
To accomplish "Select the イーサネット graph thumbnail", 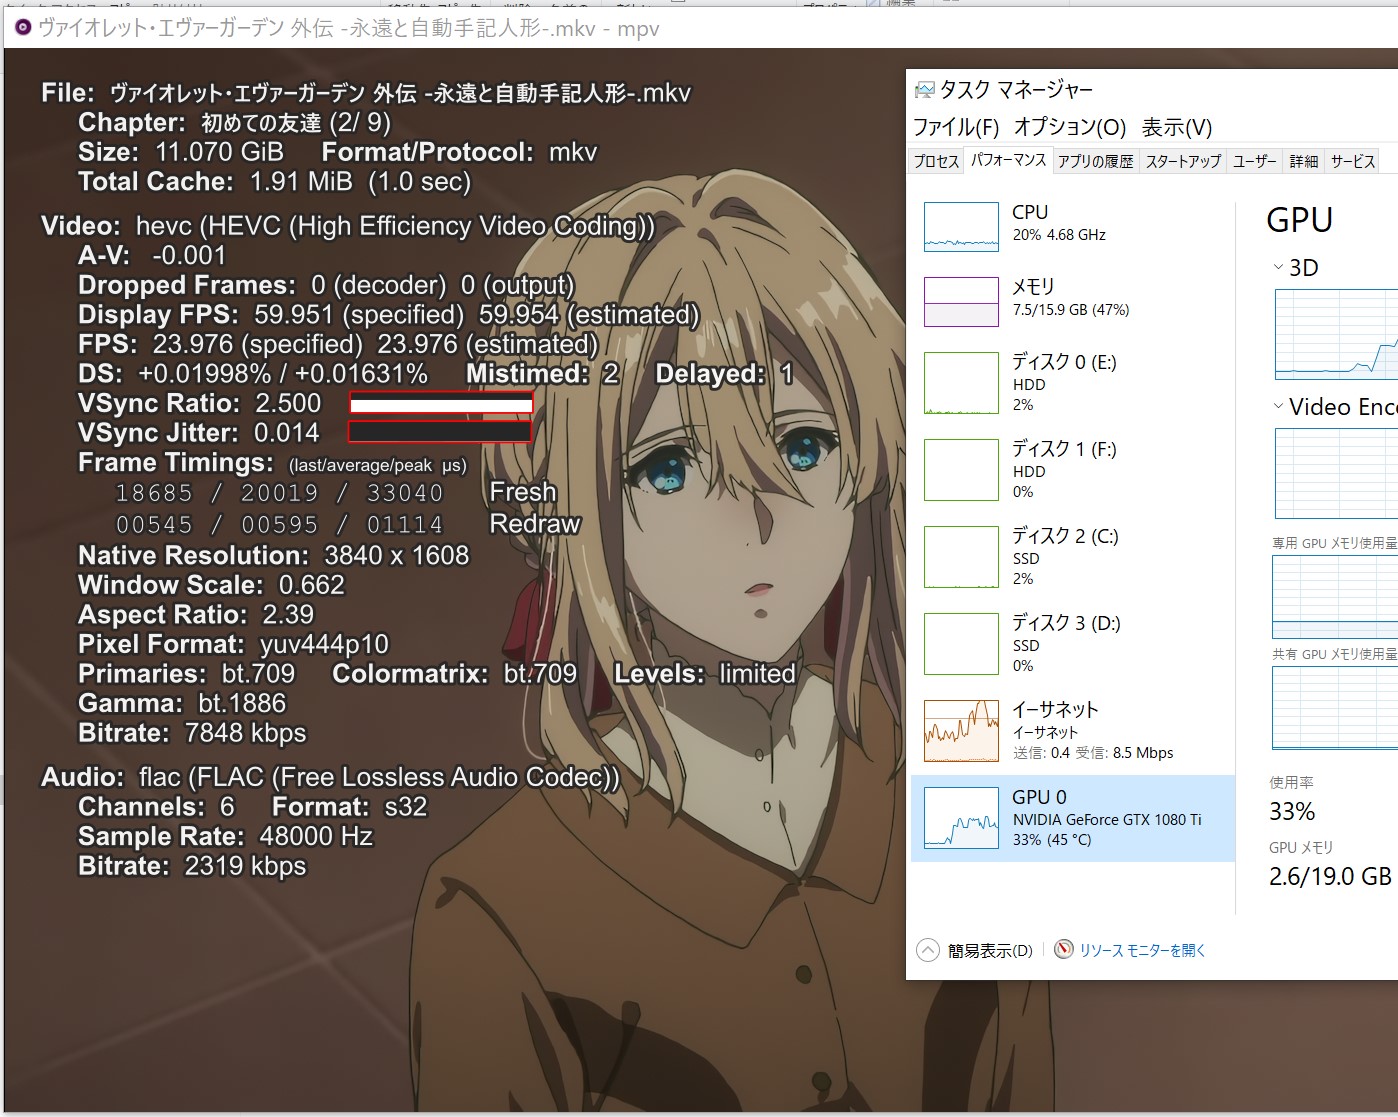I will pyautogui.click(x=961, y=731).
